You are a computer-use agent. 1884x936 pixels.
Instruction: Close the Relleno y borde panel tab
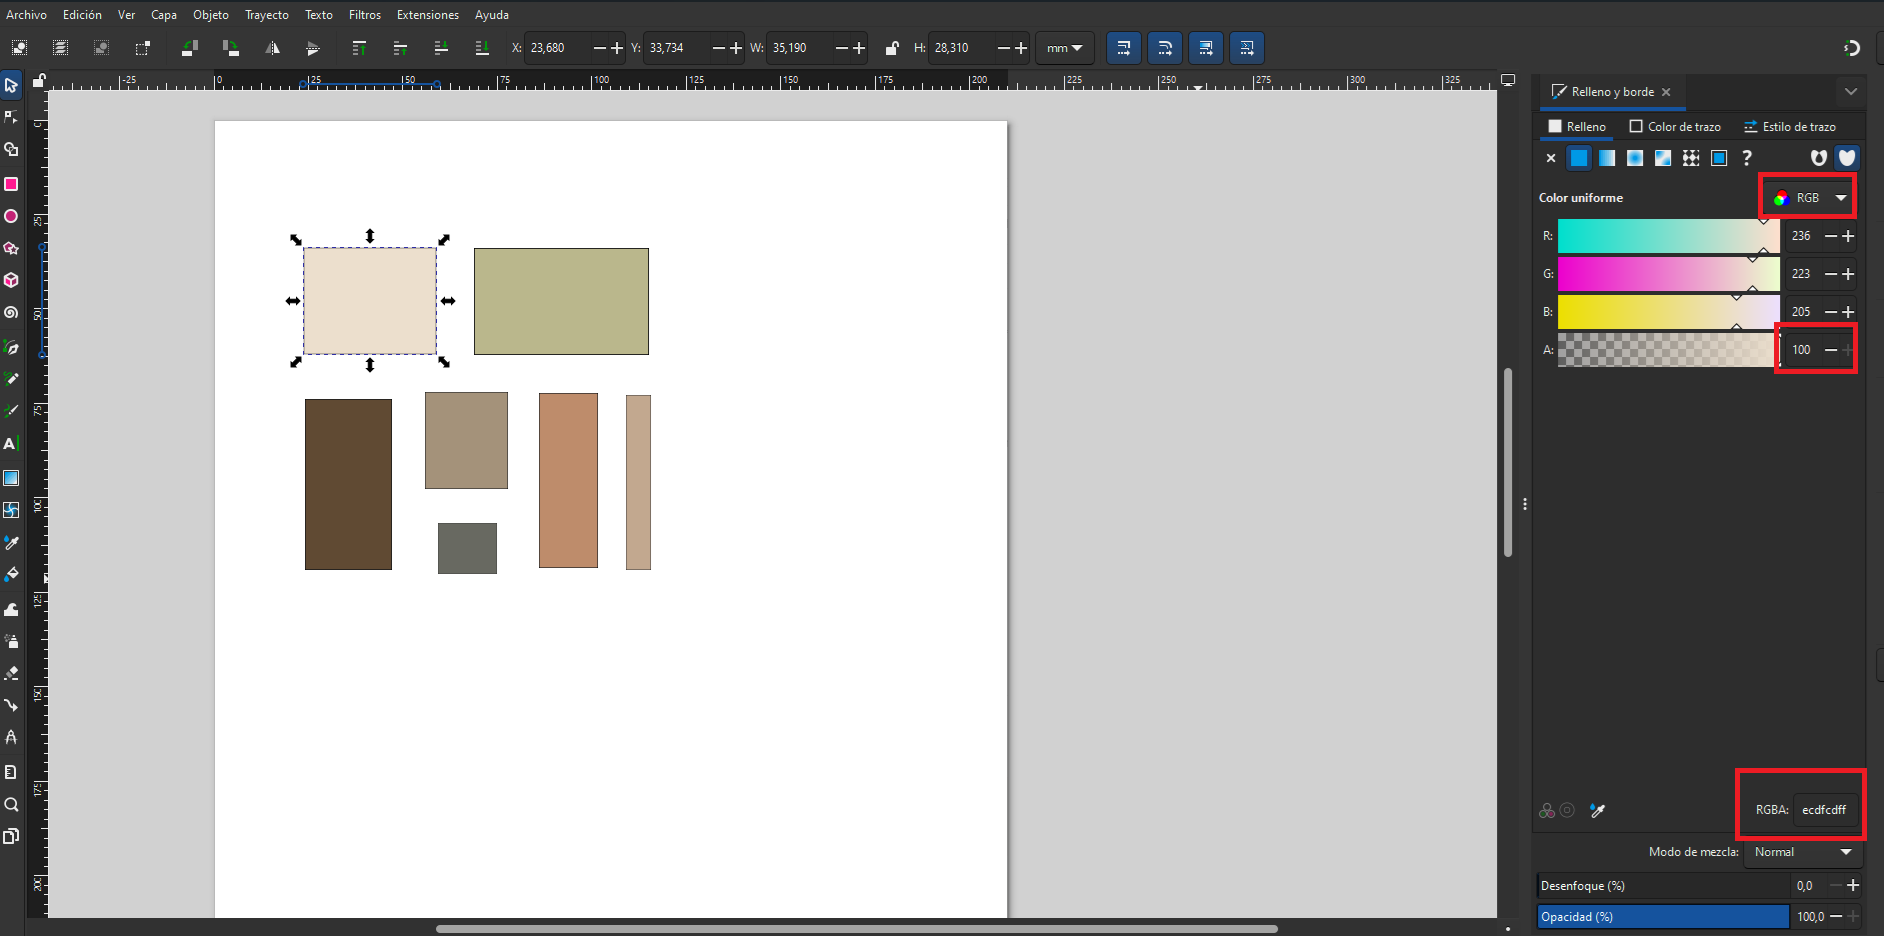pos(1666,92)
